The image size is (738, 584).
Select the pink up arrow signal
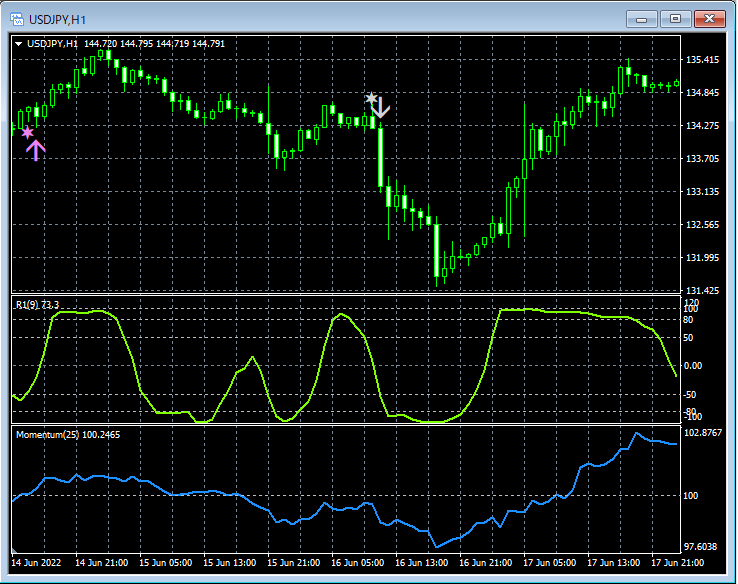[36, 151]
